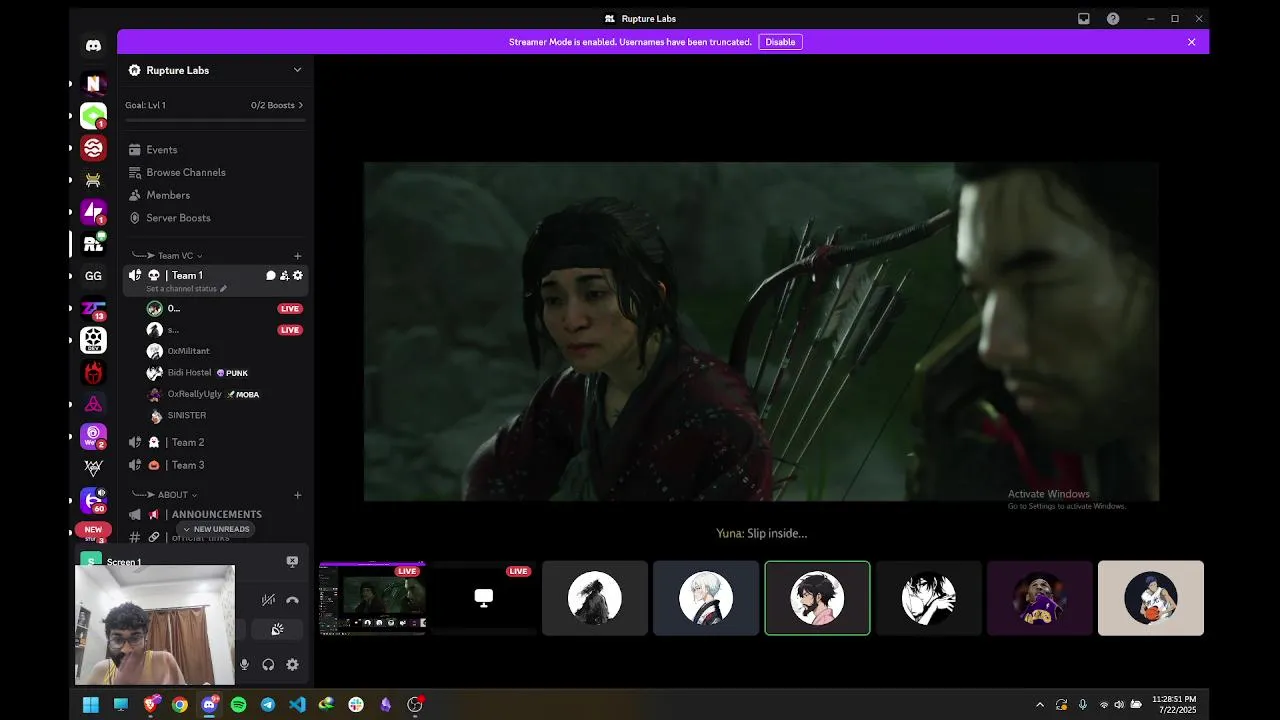This screenshot has height=720, width=1280.
Task: Open chat for Team 1 voice channel
Action: 270,275
